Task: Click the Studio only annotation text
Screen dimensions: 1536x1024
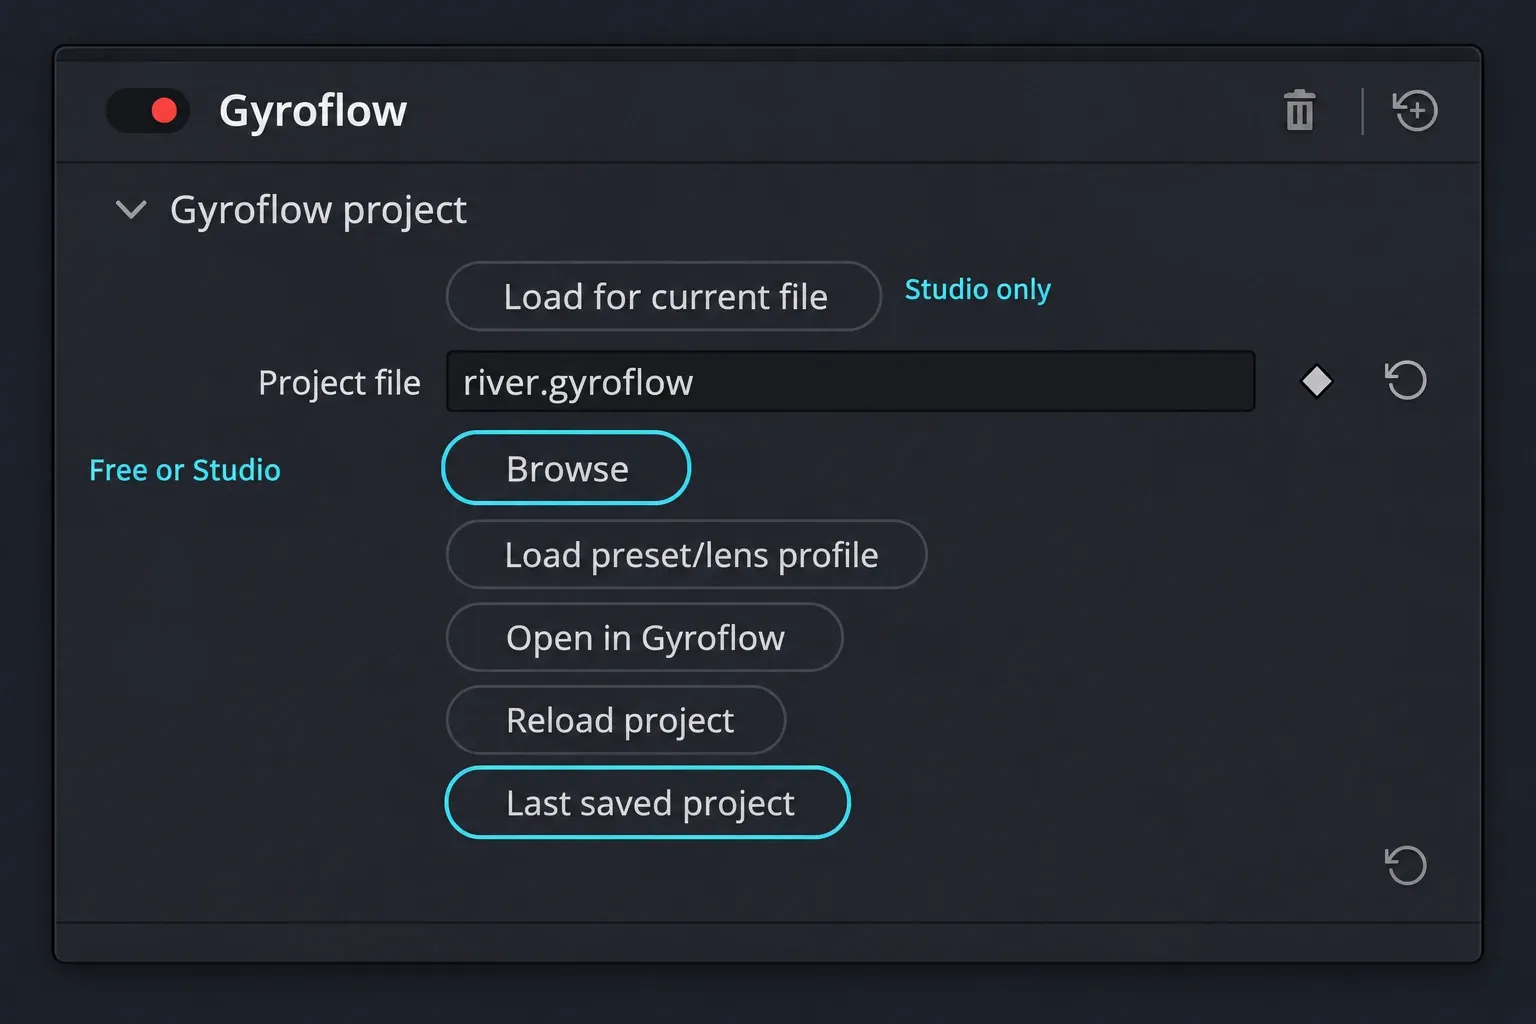Action: (x=977, y=289)
